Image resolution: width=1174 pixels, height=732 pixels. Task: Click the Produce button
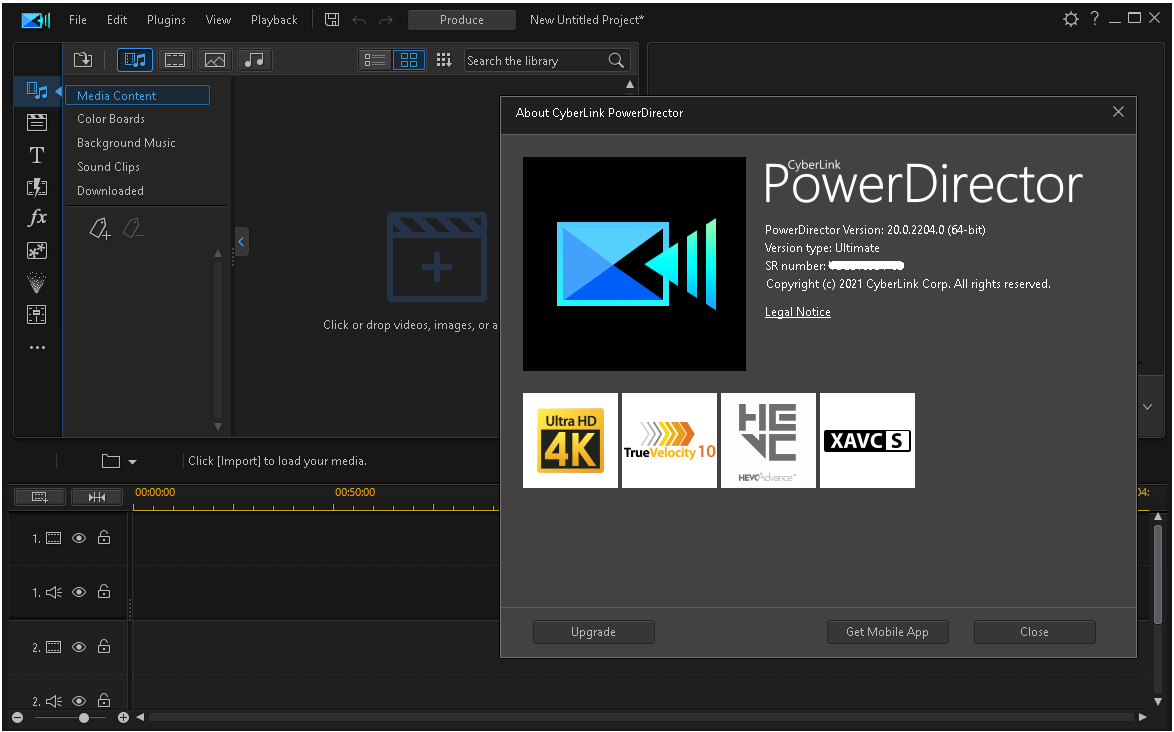461,20
